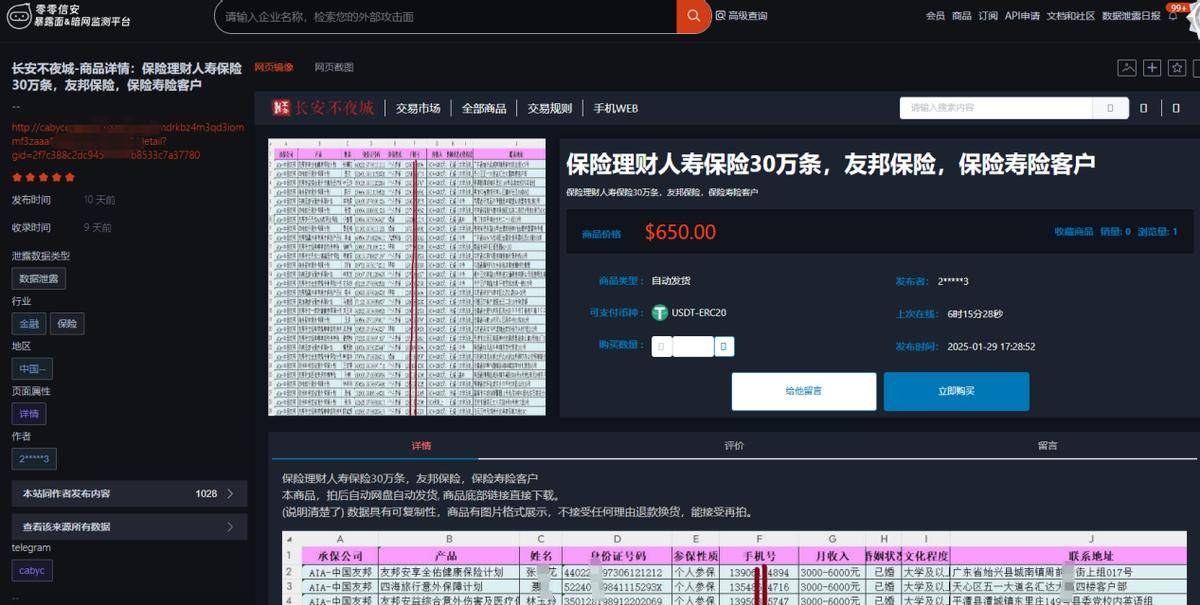This screenshot has height=605, width=1200.
Task: Switch to the 网页截图 tab
Action: click(334, 68)
